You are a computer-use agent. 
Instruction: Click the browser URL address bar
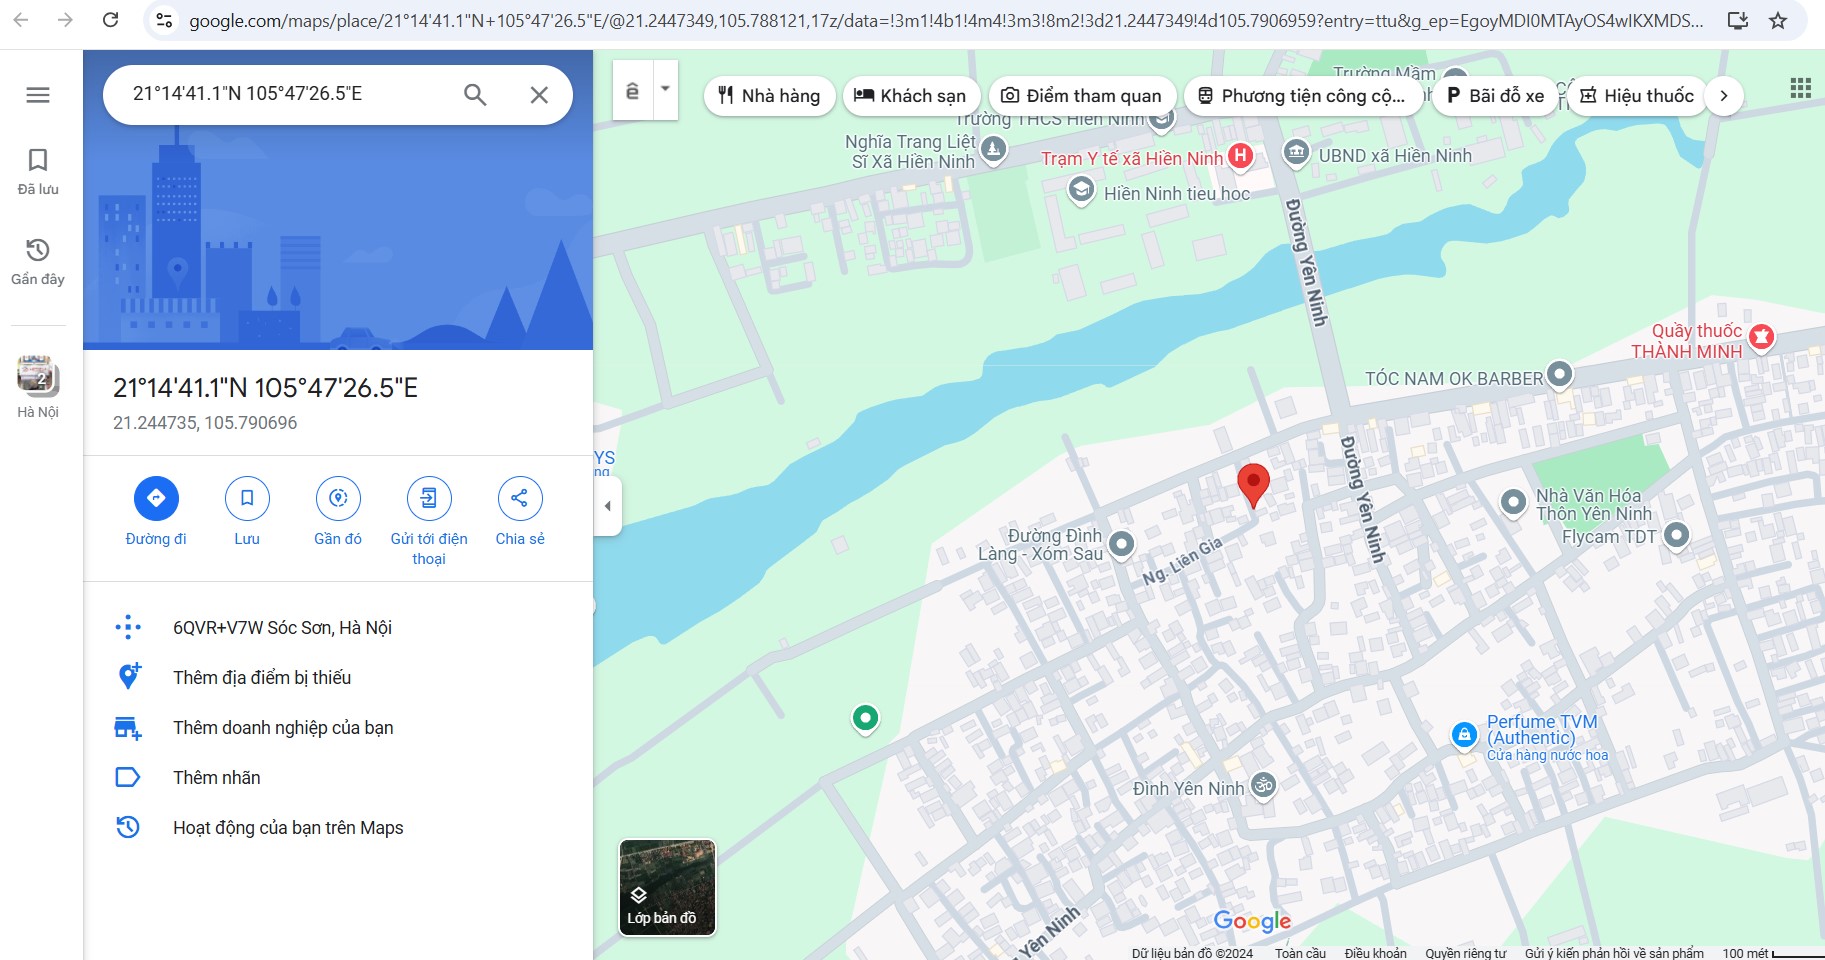click(945, 20)
